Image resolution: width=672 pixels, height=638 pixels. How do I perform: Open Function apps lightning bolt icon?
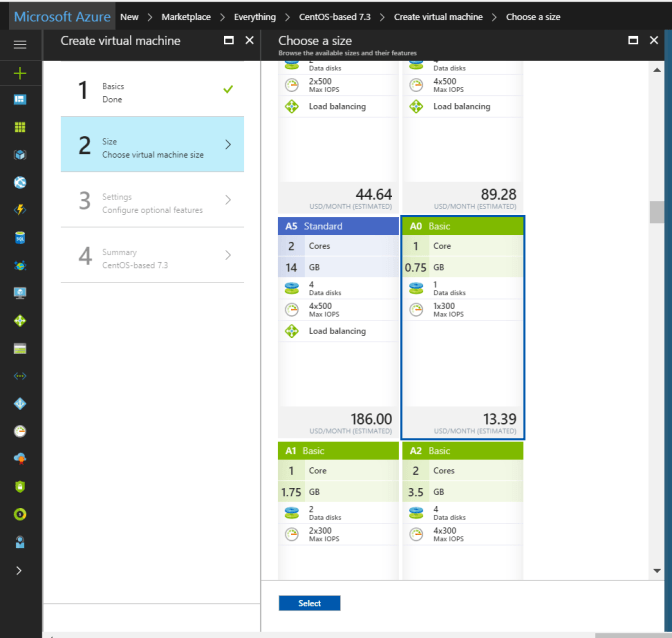(20, 210)
